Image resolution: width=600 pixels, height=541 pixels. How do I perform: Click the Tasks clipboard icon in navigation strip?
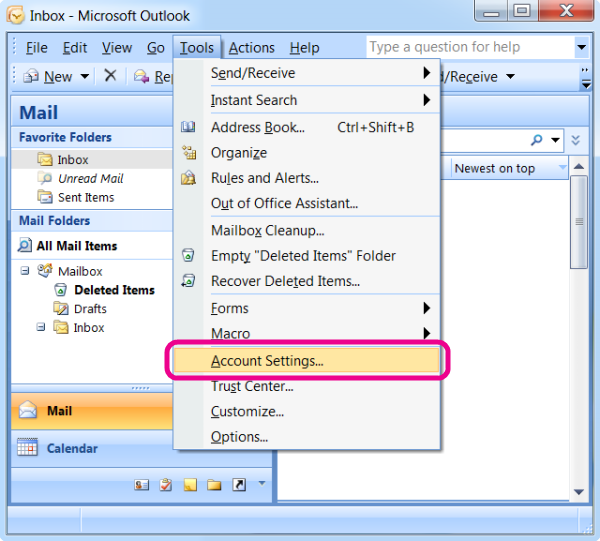[x=166, y=485]
